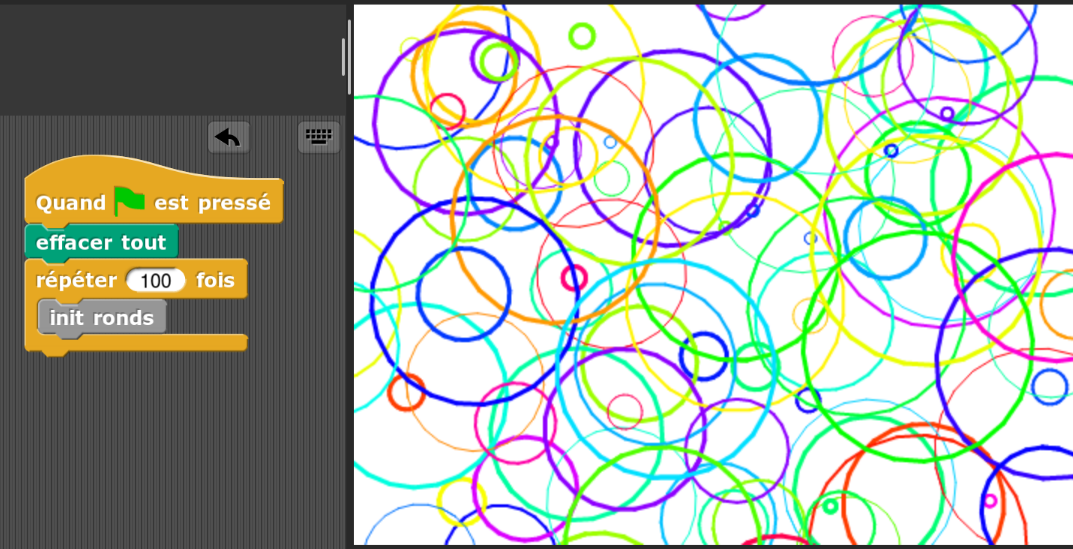The height and width of the screenshot is (549, 1073).
Task: Click blank scripting area below the script
Action: [170, 450]
